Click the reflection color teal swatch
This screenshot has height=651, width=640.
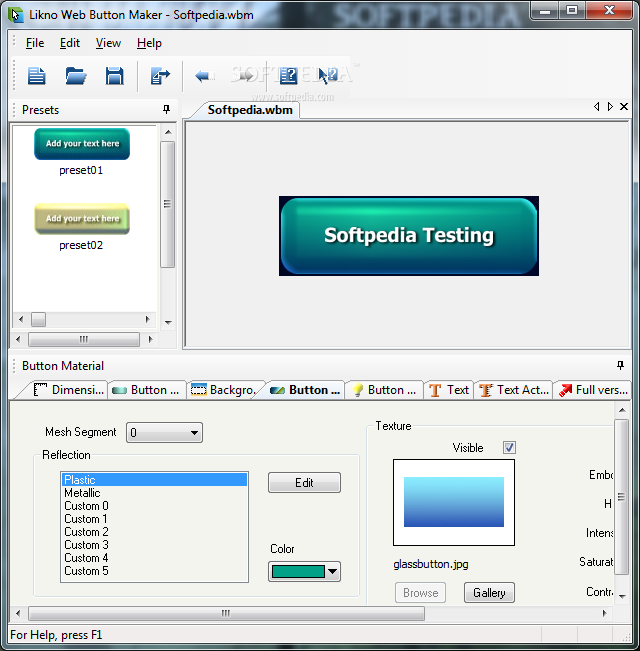pyautogui.click(x=298, y=572)
